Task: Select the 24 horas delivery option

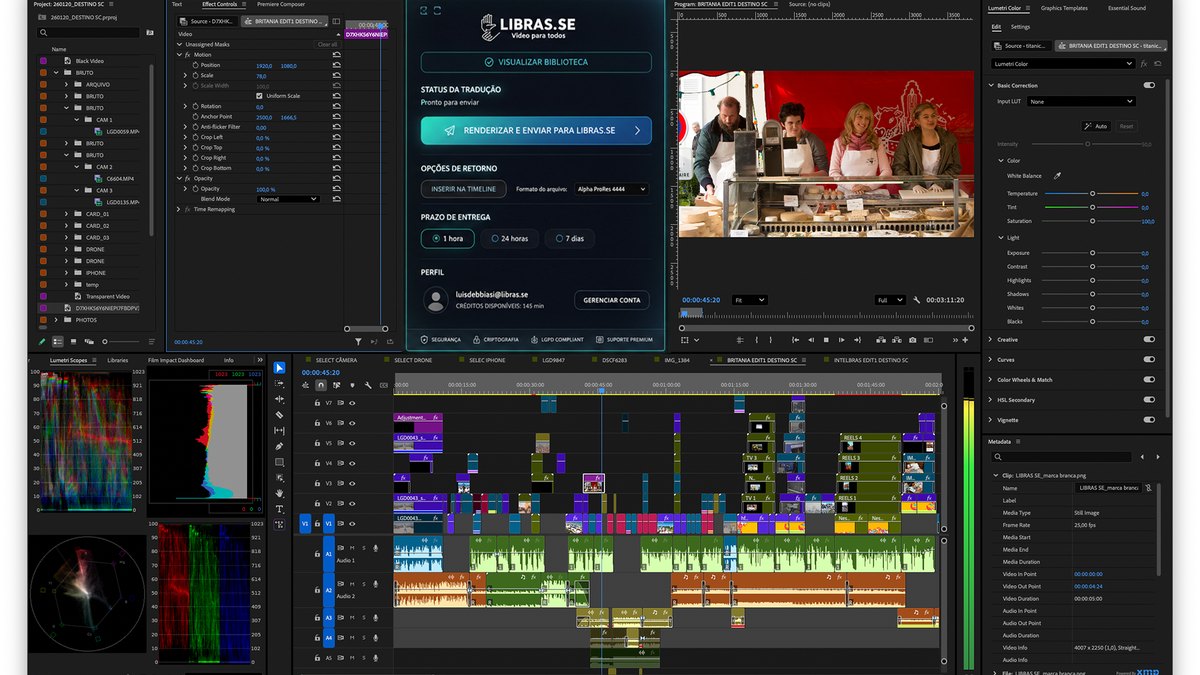Action: click(510, 239)
